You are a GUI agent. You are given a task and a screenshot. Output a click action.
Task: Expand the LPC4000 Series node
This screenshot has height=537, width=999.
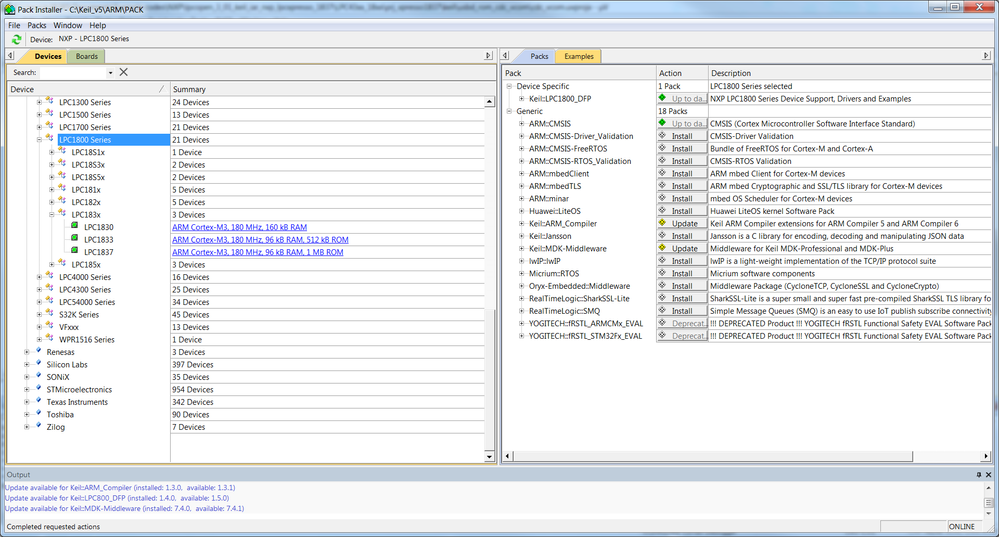point(40,277)
